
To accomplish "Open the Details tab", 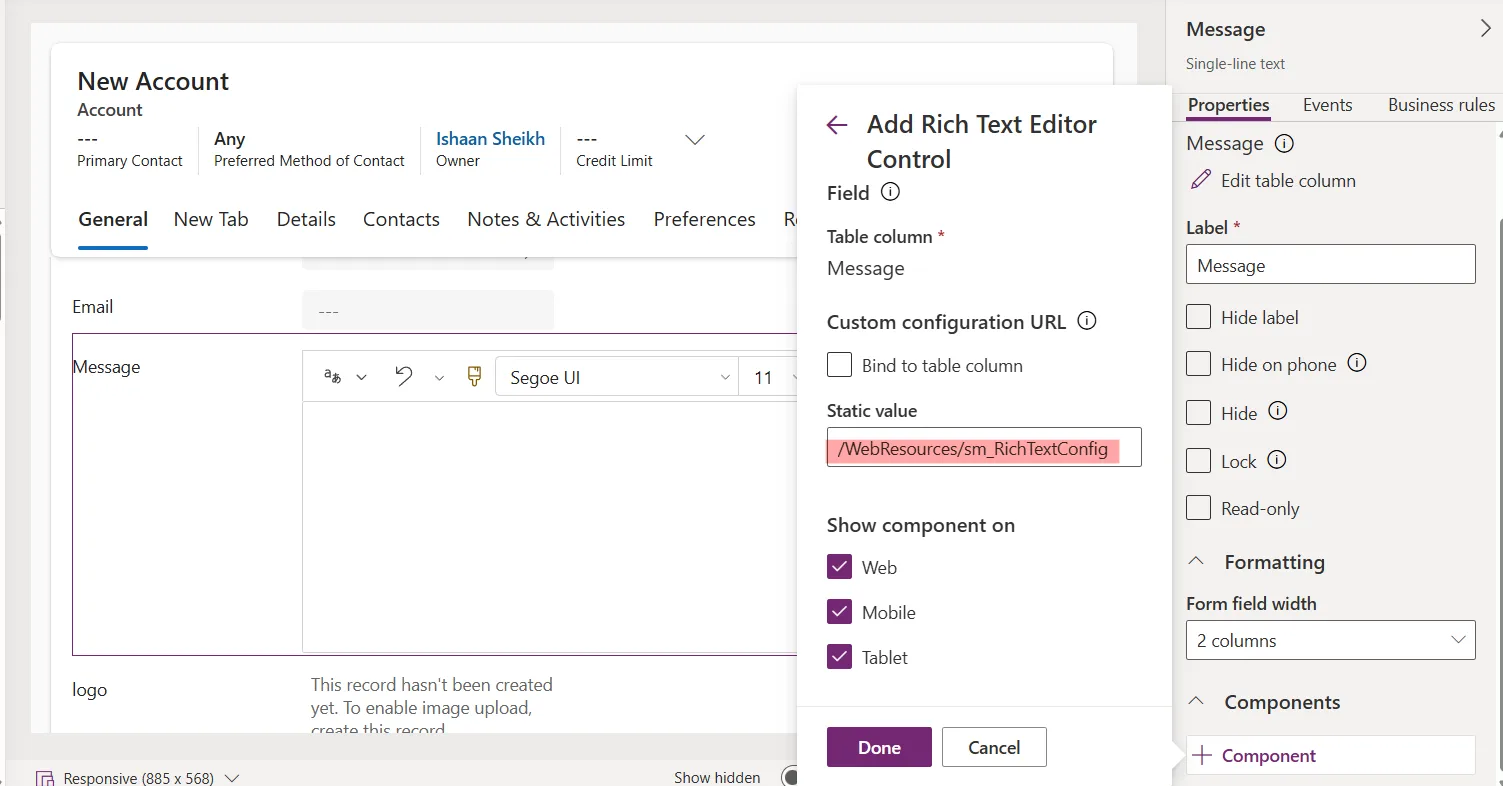I will click(306, 219).
